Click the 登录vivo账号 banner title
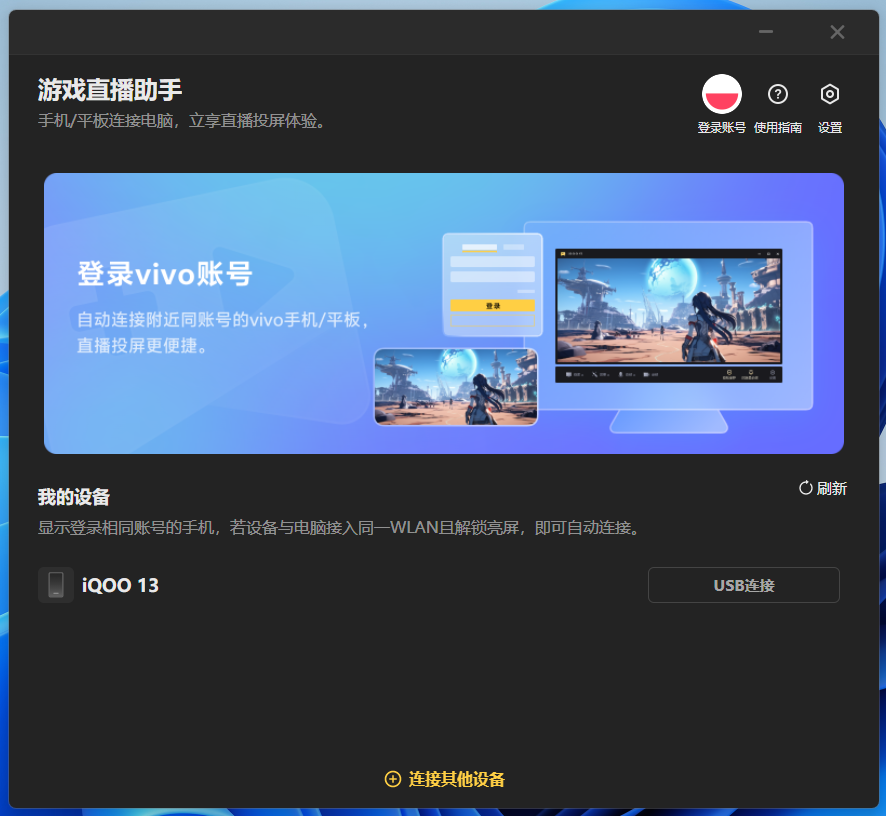 point(165,274)
